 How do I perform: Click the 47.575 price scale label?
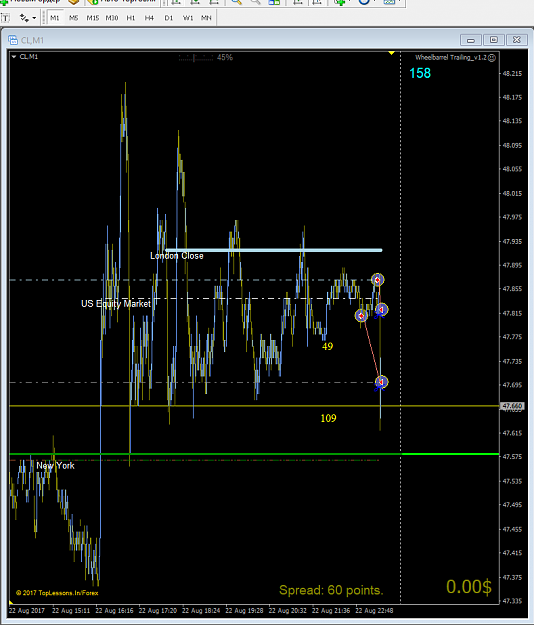click(512, 457)
